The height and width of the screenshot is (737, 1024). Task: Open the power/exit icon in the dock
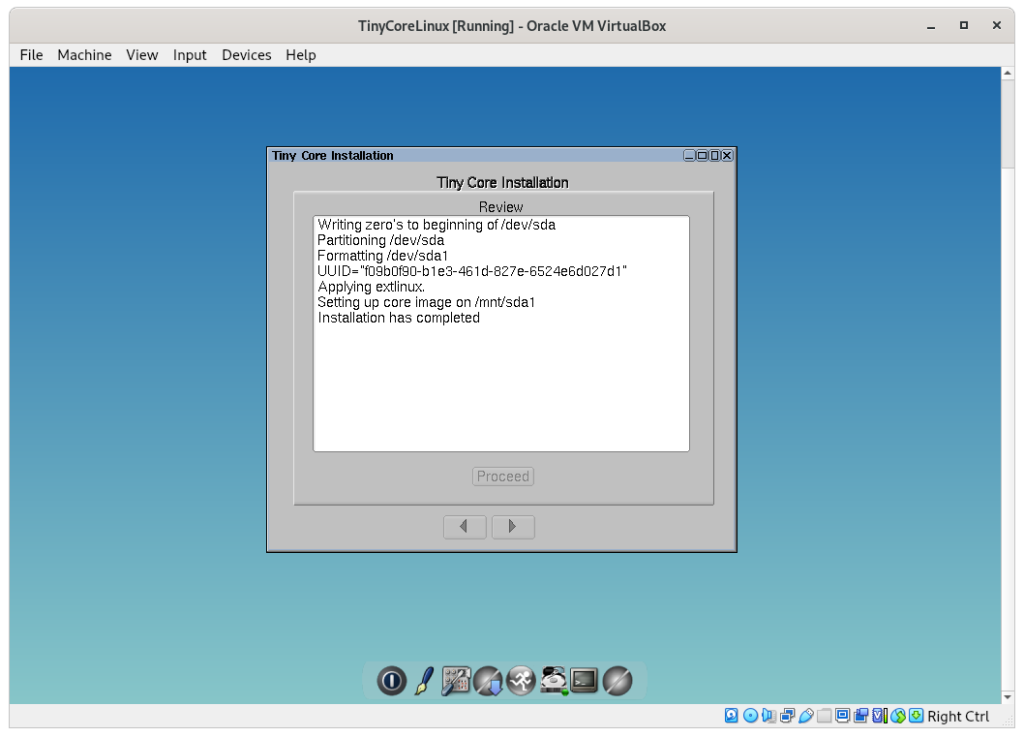[x=390, y=681]
